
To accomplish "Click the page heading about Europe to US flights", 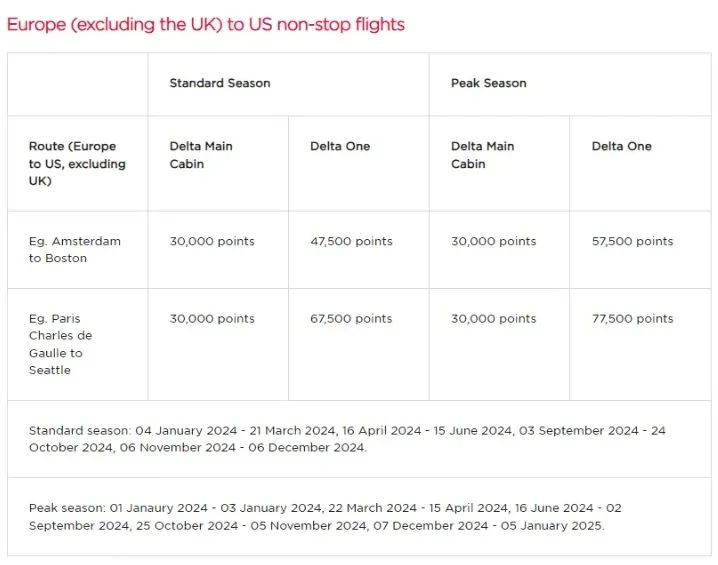I will click(x=206, y=24).
